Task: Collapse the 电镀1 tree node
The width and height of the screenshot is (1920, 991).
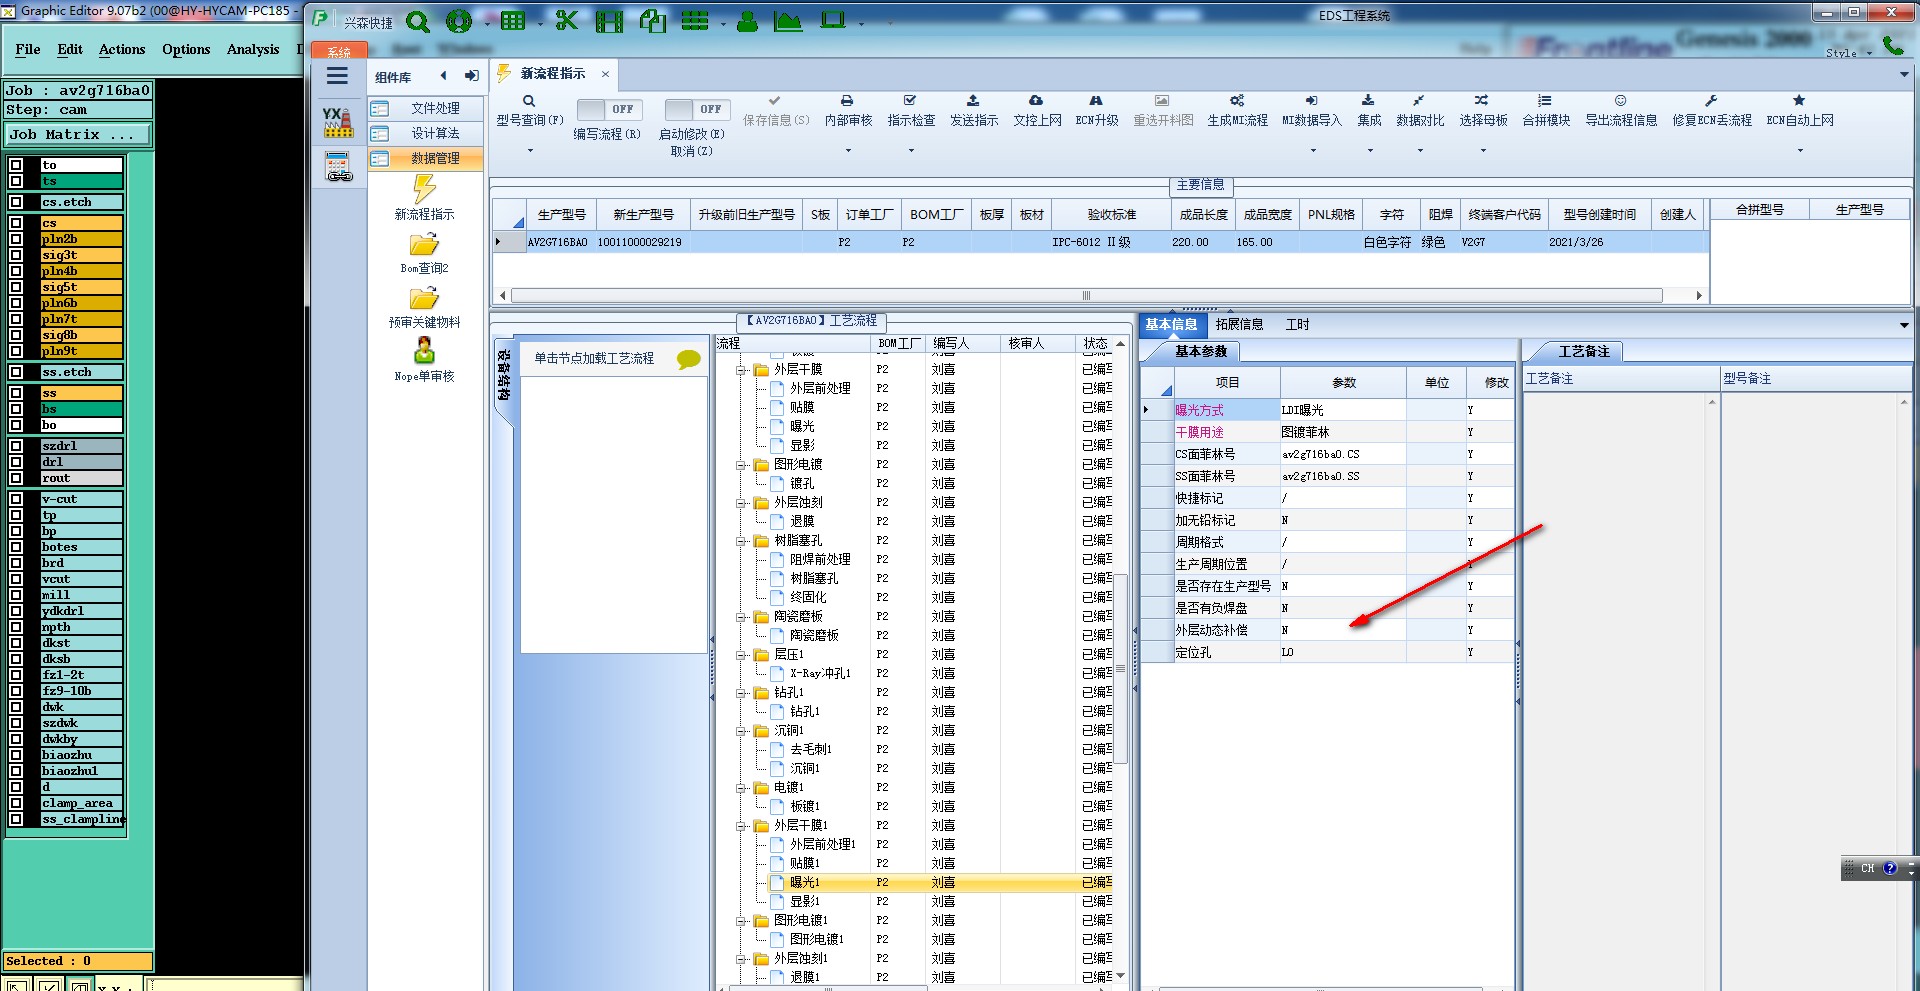Action: 742,788
